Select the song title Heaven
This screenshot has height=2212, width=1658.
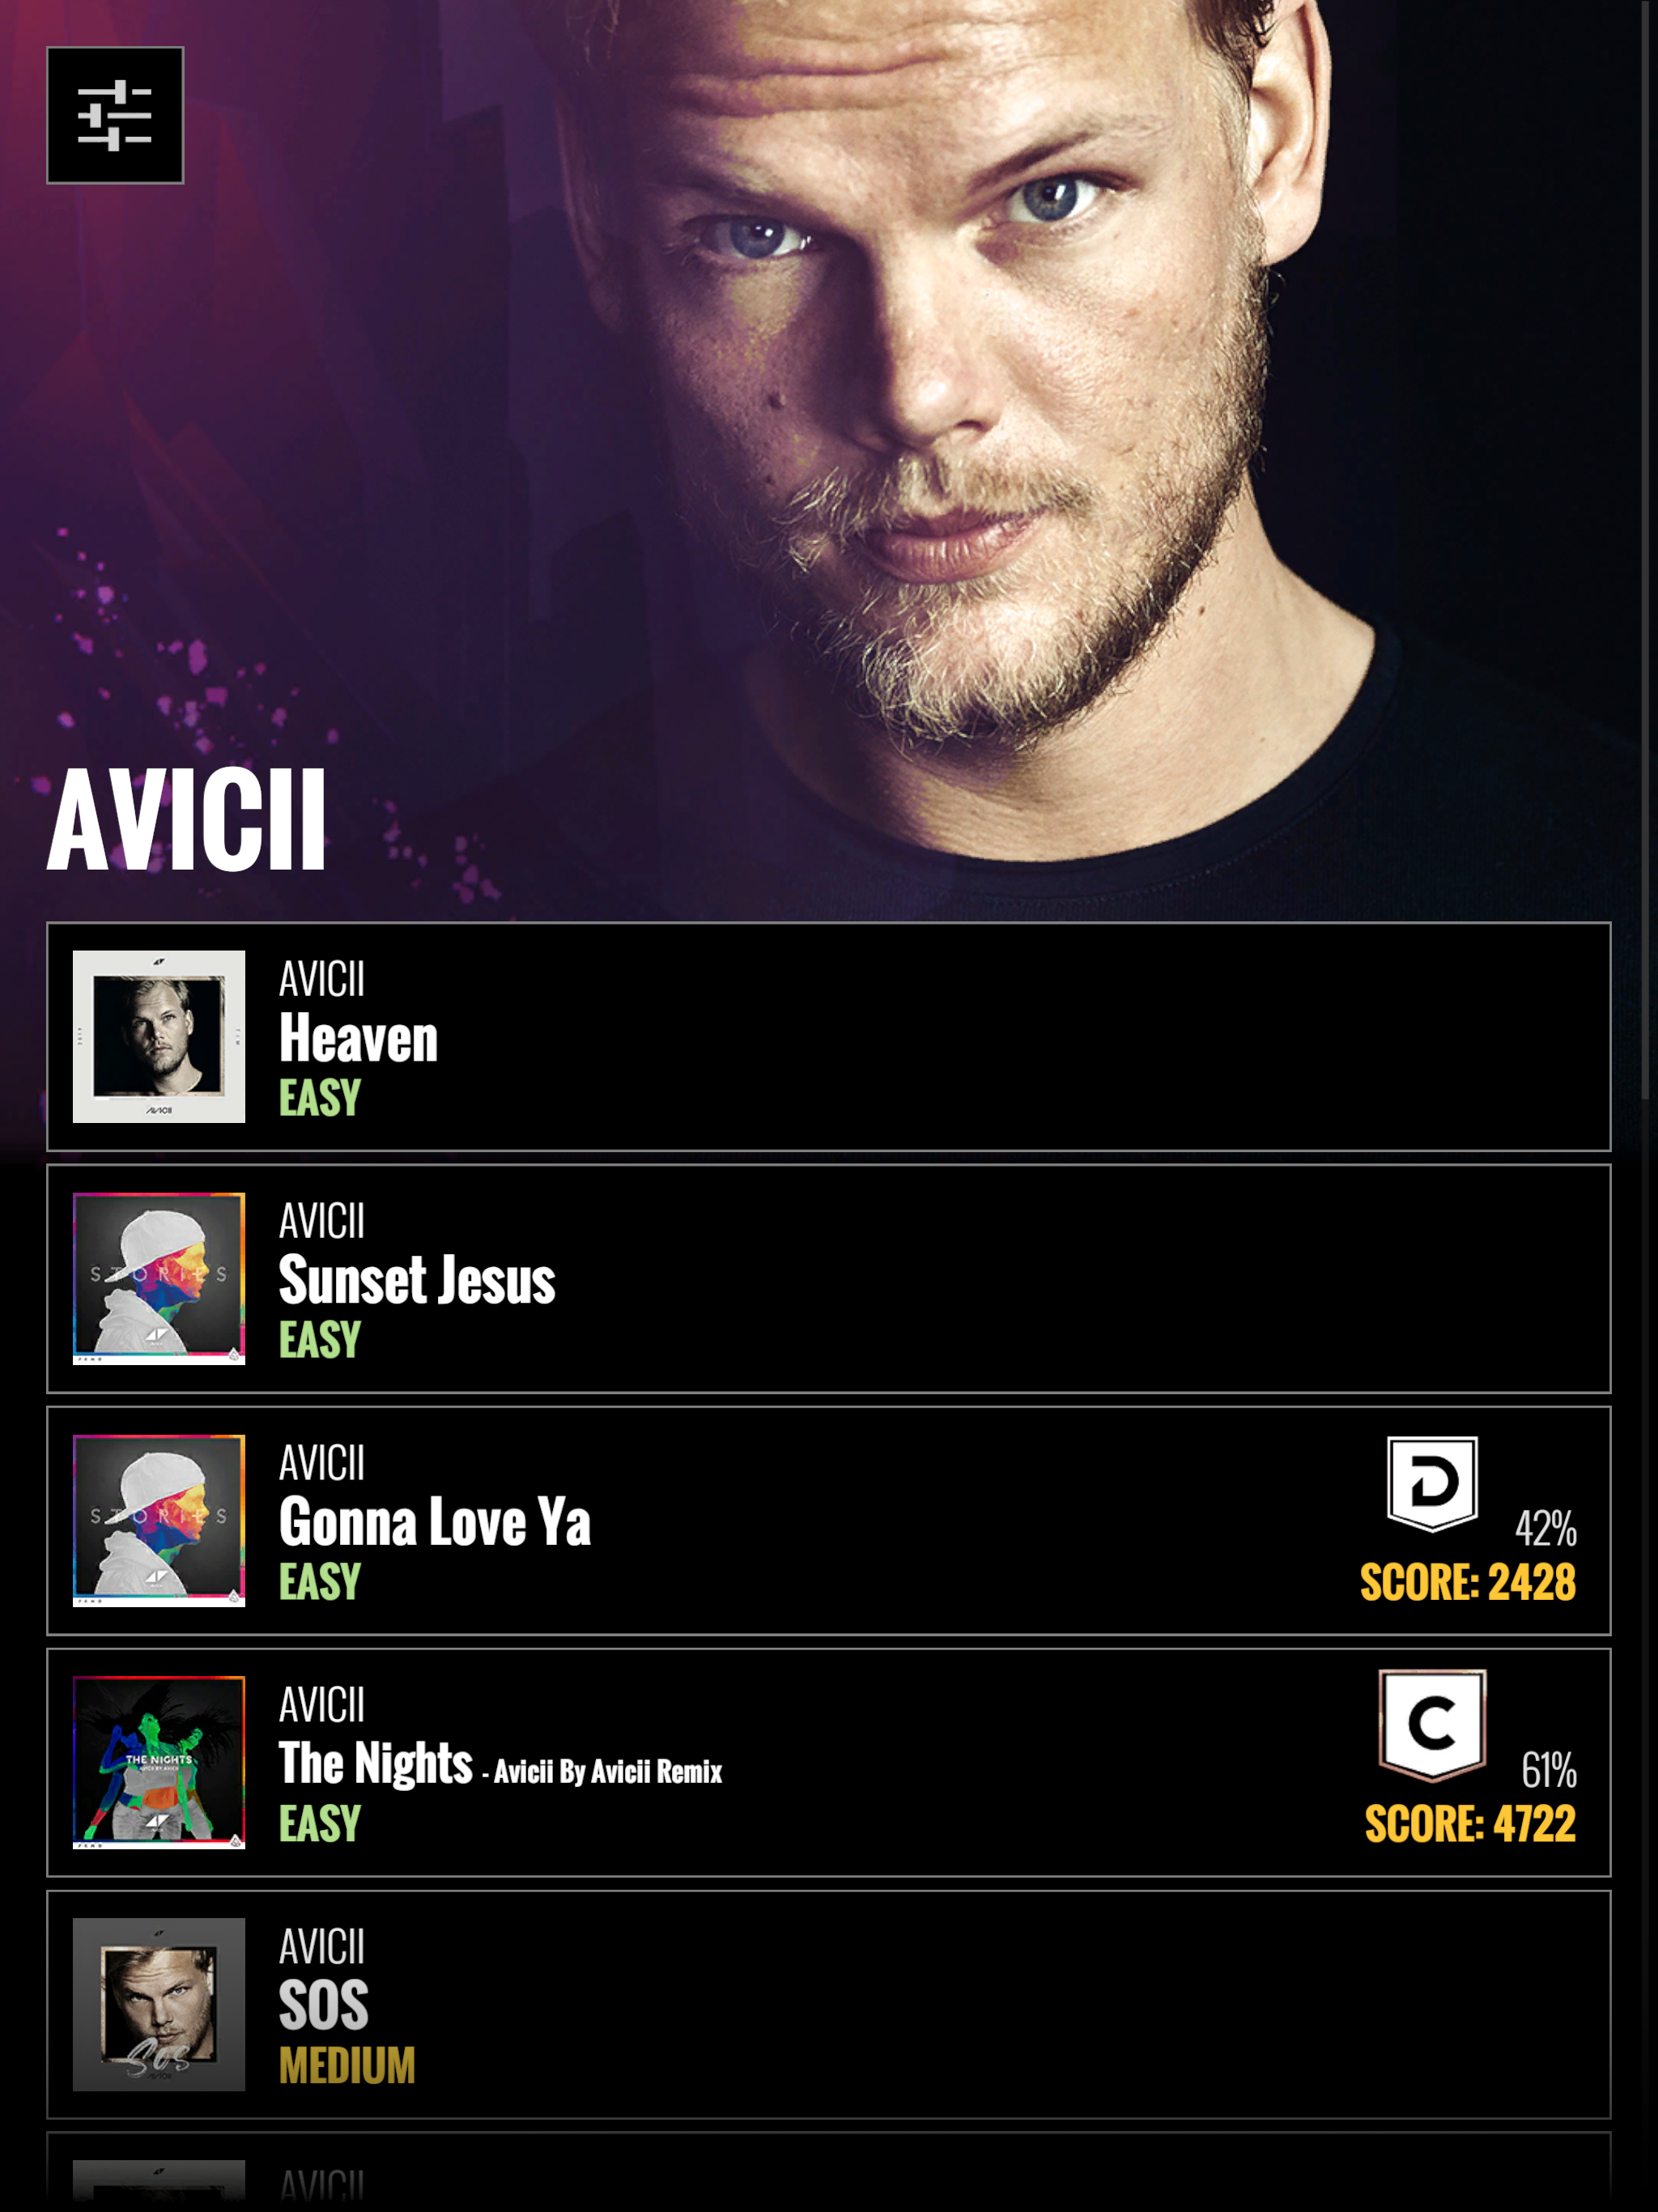tap(358, 1038)
